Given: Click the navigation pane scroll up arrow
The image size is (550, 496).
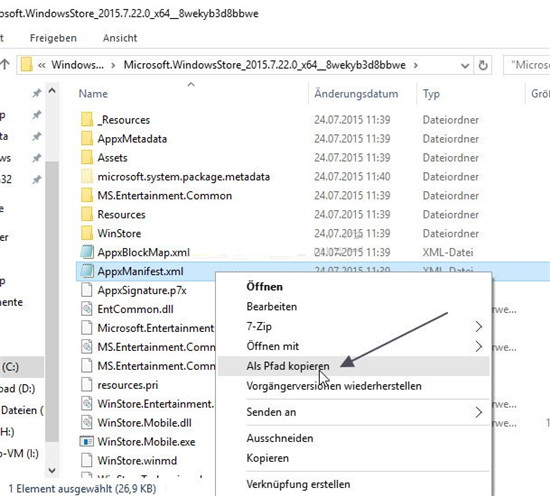Looking at the screenshot, I should (52, 91).
